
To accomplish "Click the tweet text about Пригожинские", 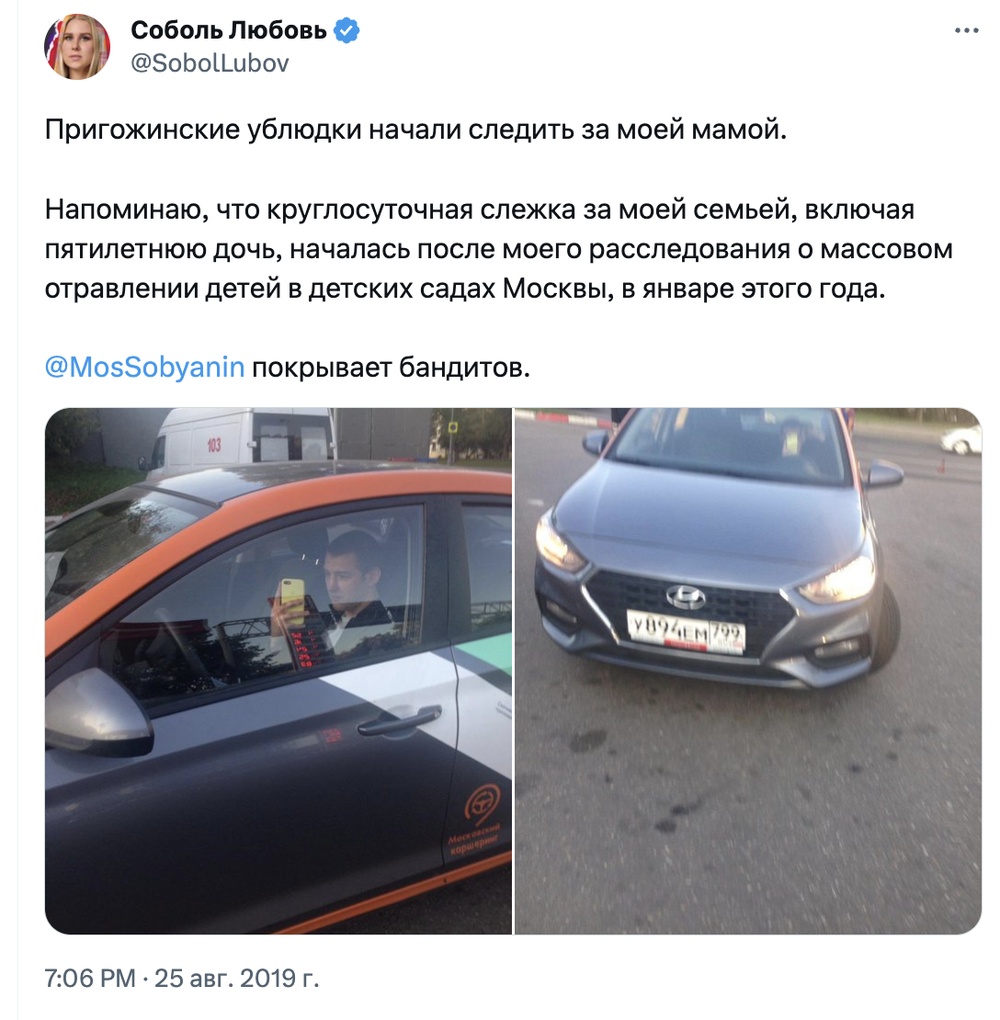I will pyautogui.click(x=416, y=130).
